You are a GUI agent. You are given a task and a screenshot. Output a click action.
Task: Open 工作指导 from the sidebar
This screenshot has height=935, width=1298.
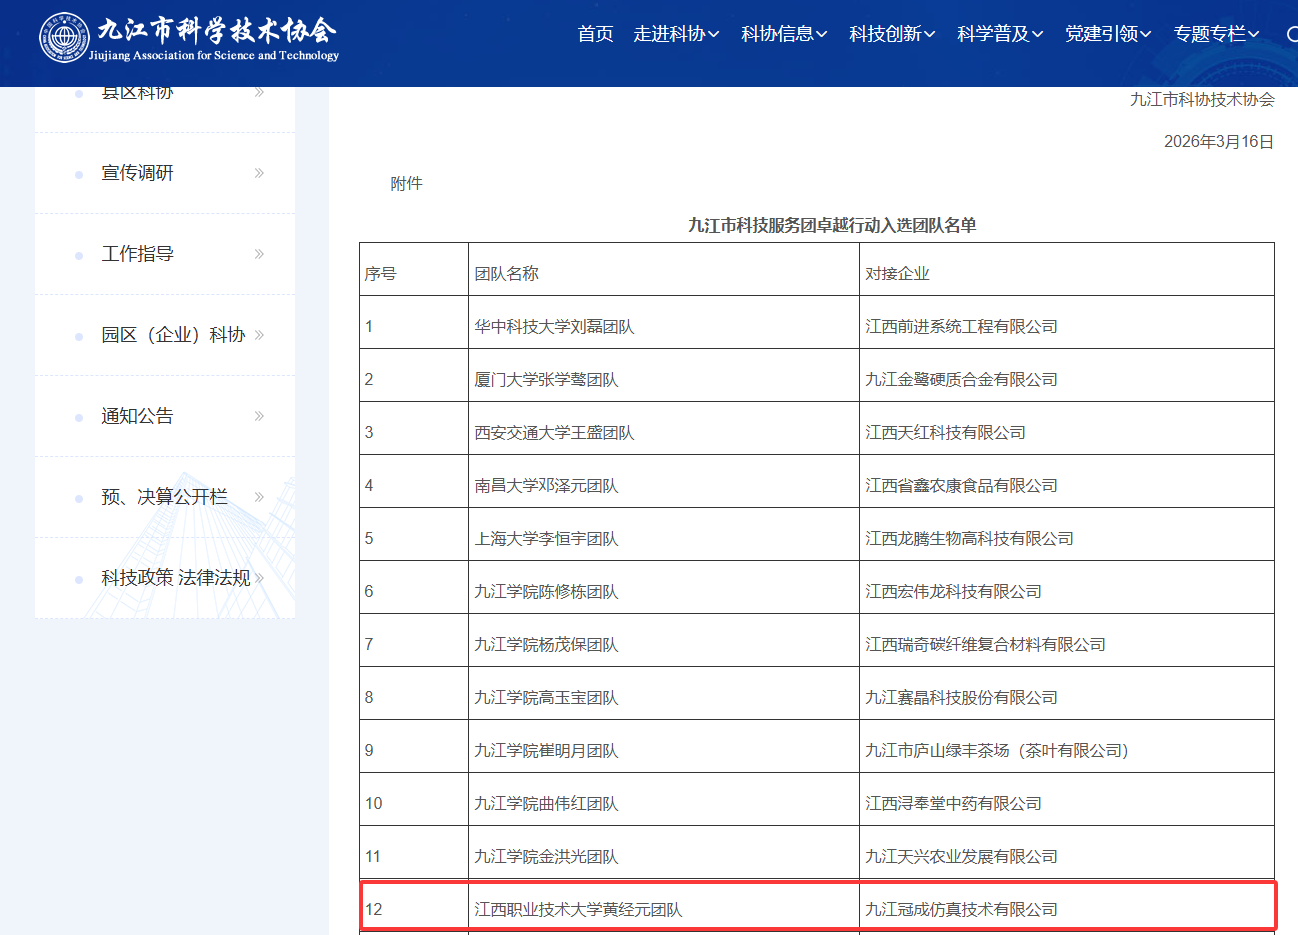(137, 254)
